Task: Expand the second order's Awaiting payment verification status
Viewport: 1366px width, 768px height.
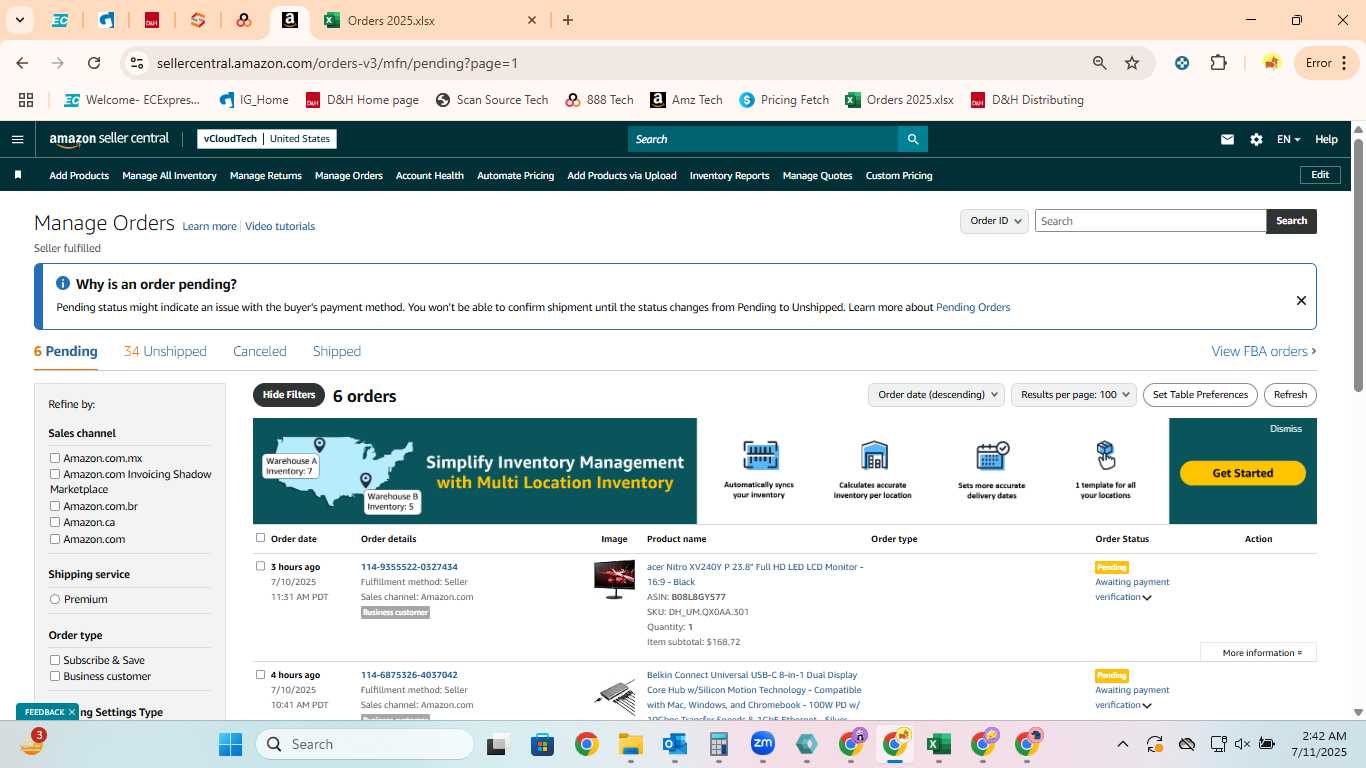Action: coord(1147,706)
